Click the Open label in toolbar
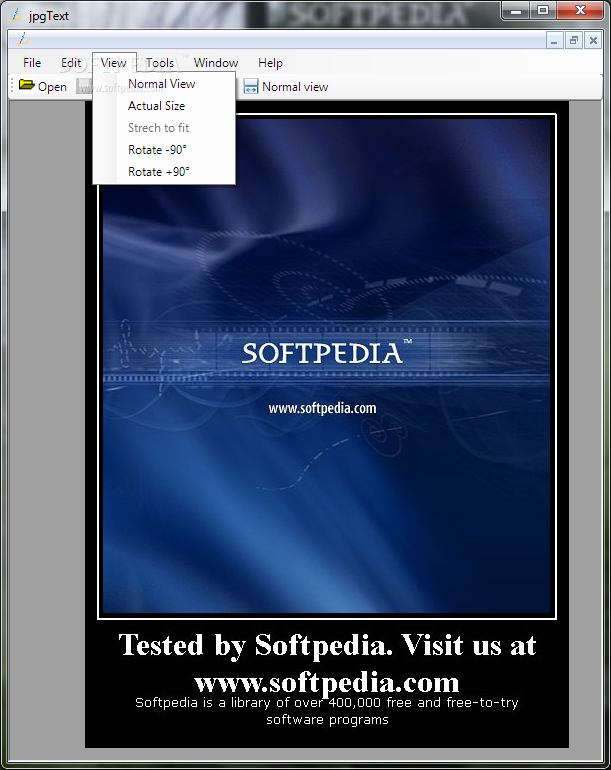611x770 pixels. click(x=52, y=87)
